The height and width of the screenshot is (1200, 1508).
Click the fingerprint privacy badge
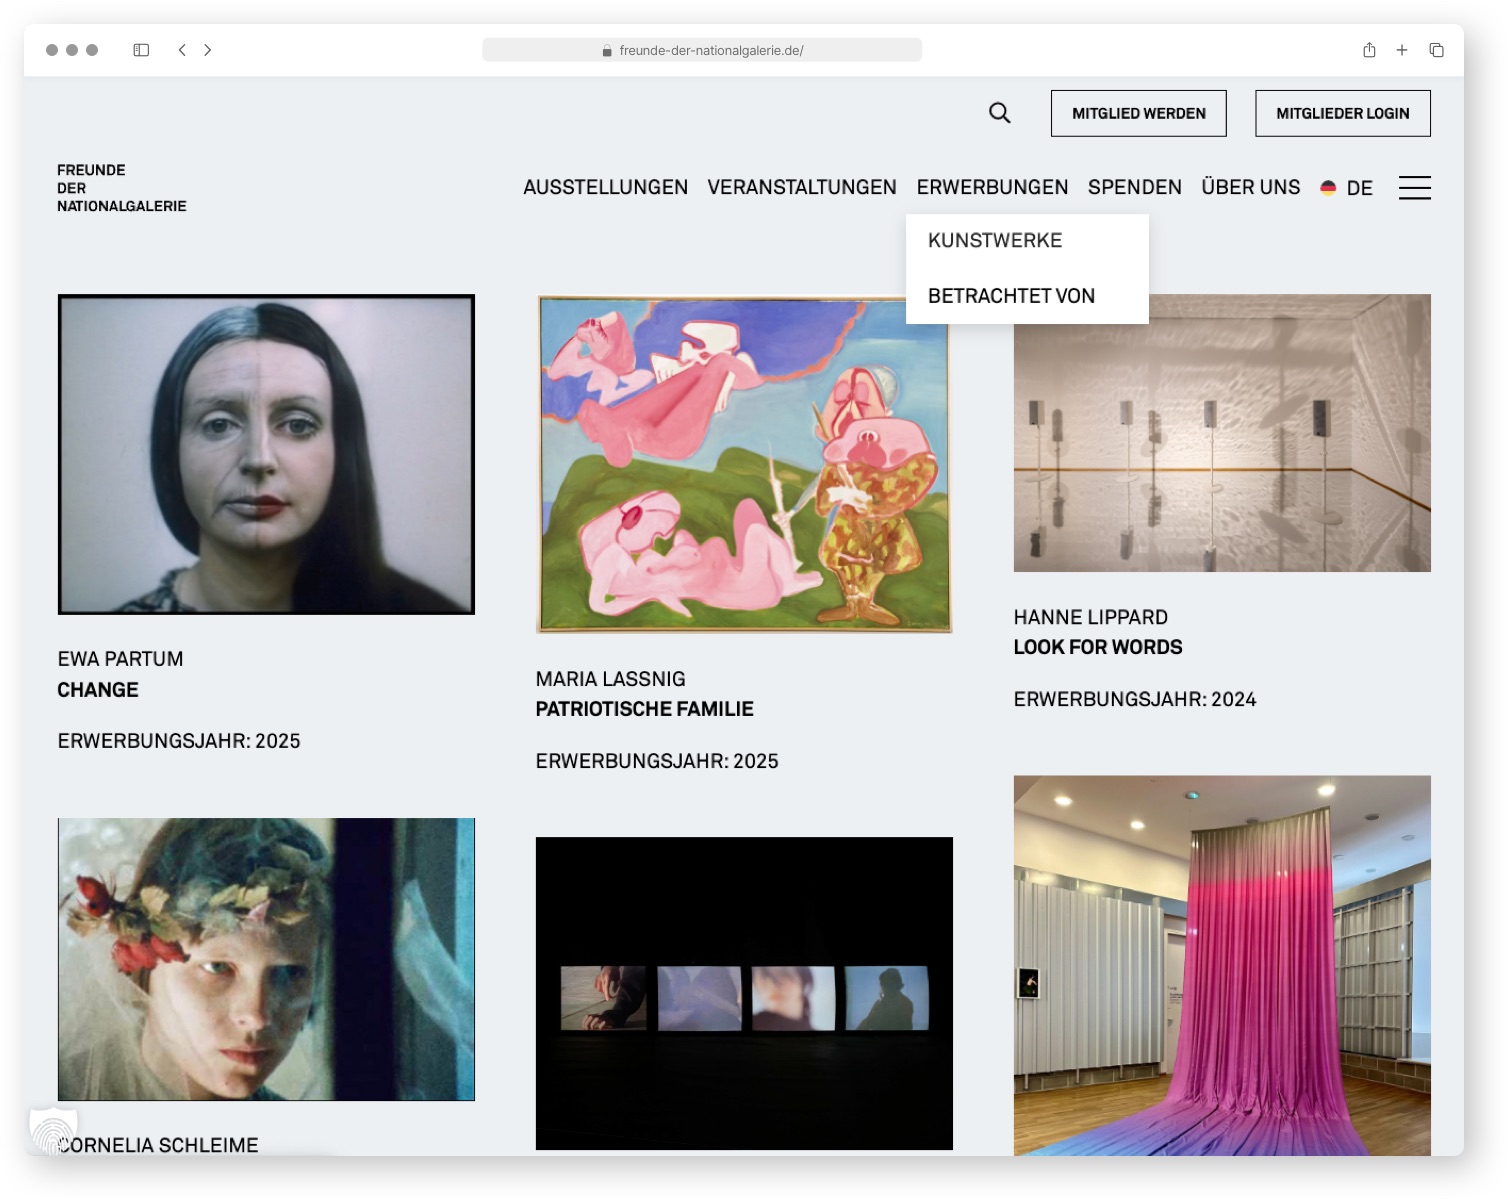pyautogui.click(x=53, y=1130)
